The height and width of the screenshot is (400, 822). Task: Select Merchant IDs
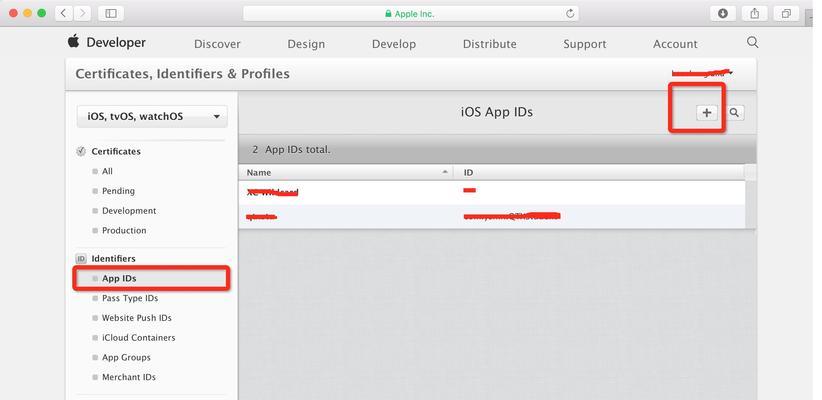pyautogui.click(x=129, y=377)
